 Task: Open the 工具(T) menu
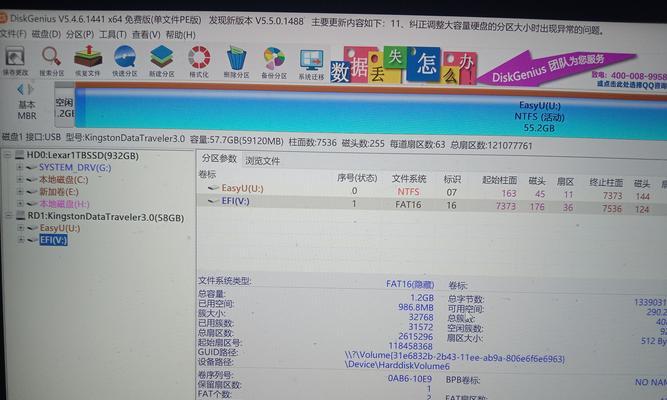113,34
